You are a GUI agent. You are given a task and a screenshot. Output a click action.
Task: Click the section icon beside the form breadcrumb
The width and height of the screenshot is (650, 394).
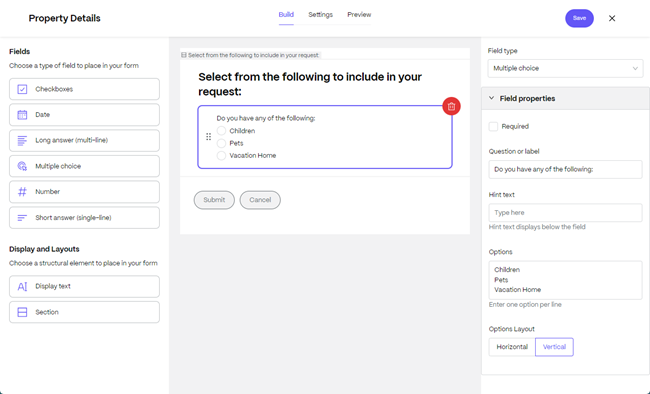pyautogui.click(x=184, y=55)
